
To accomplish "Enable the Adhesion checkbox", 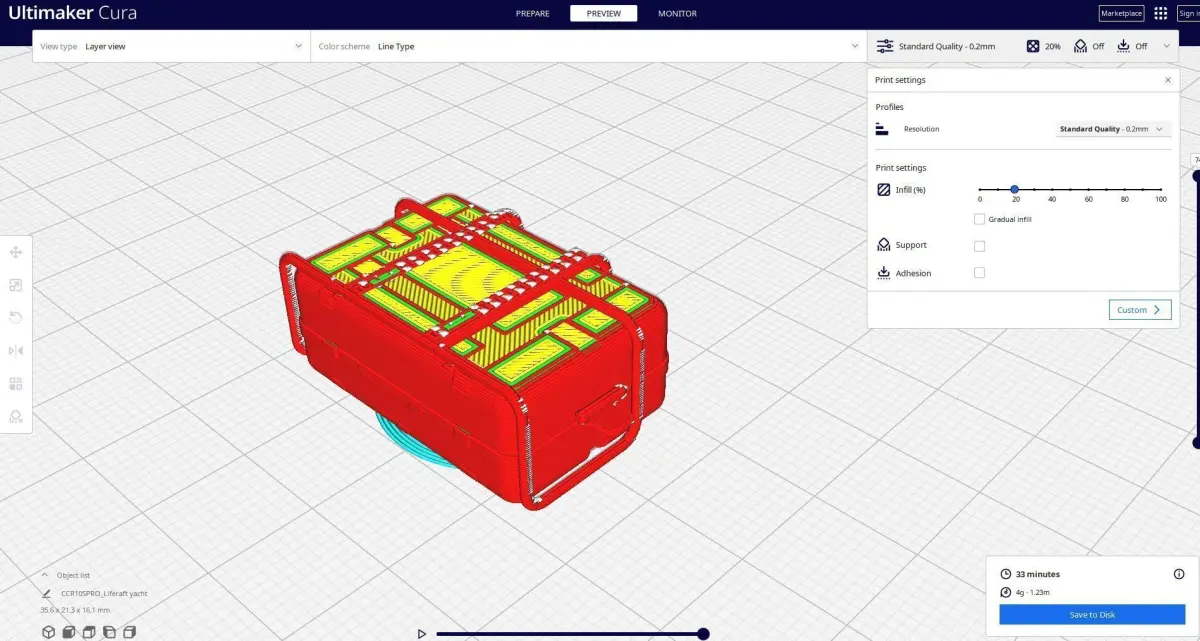I will tap(979, 273).
